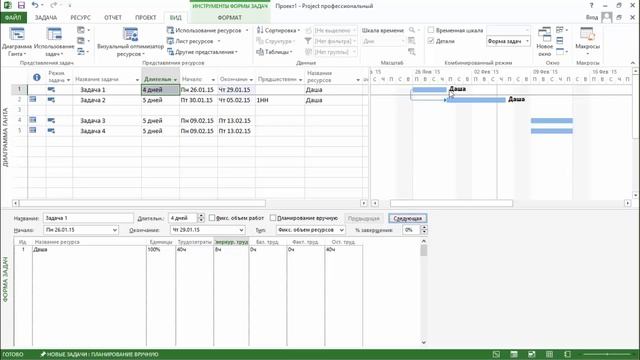Open the Использование задач view button
640x360 pixels.
(x=54, y=42)
